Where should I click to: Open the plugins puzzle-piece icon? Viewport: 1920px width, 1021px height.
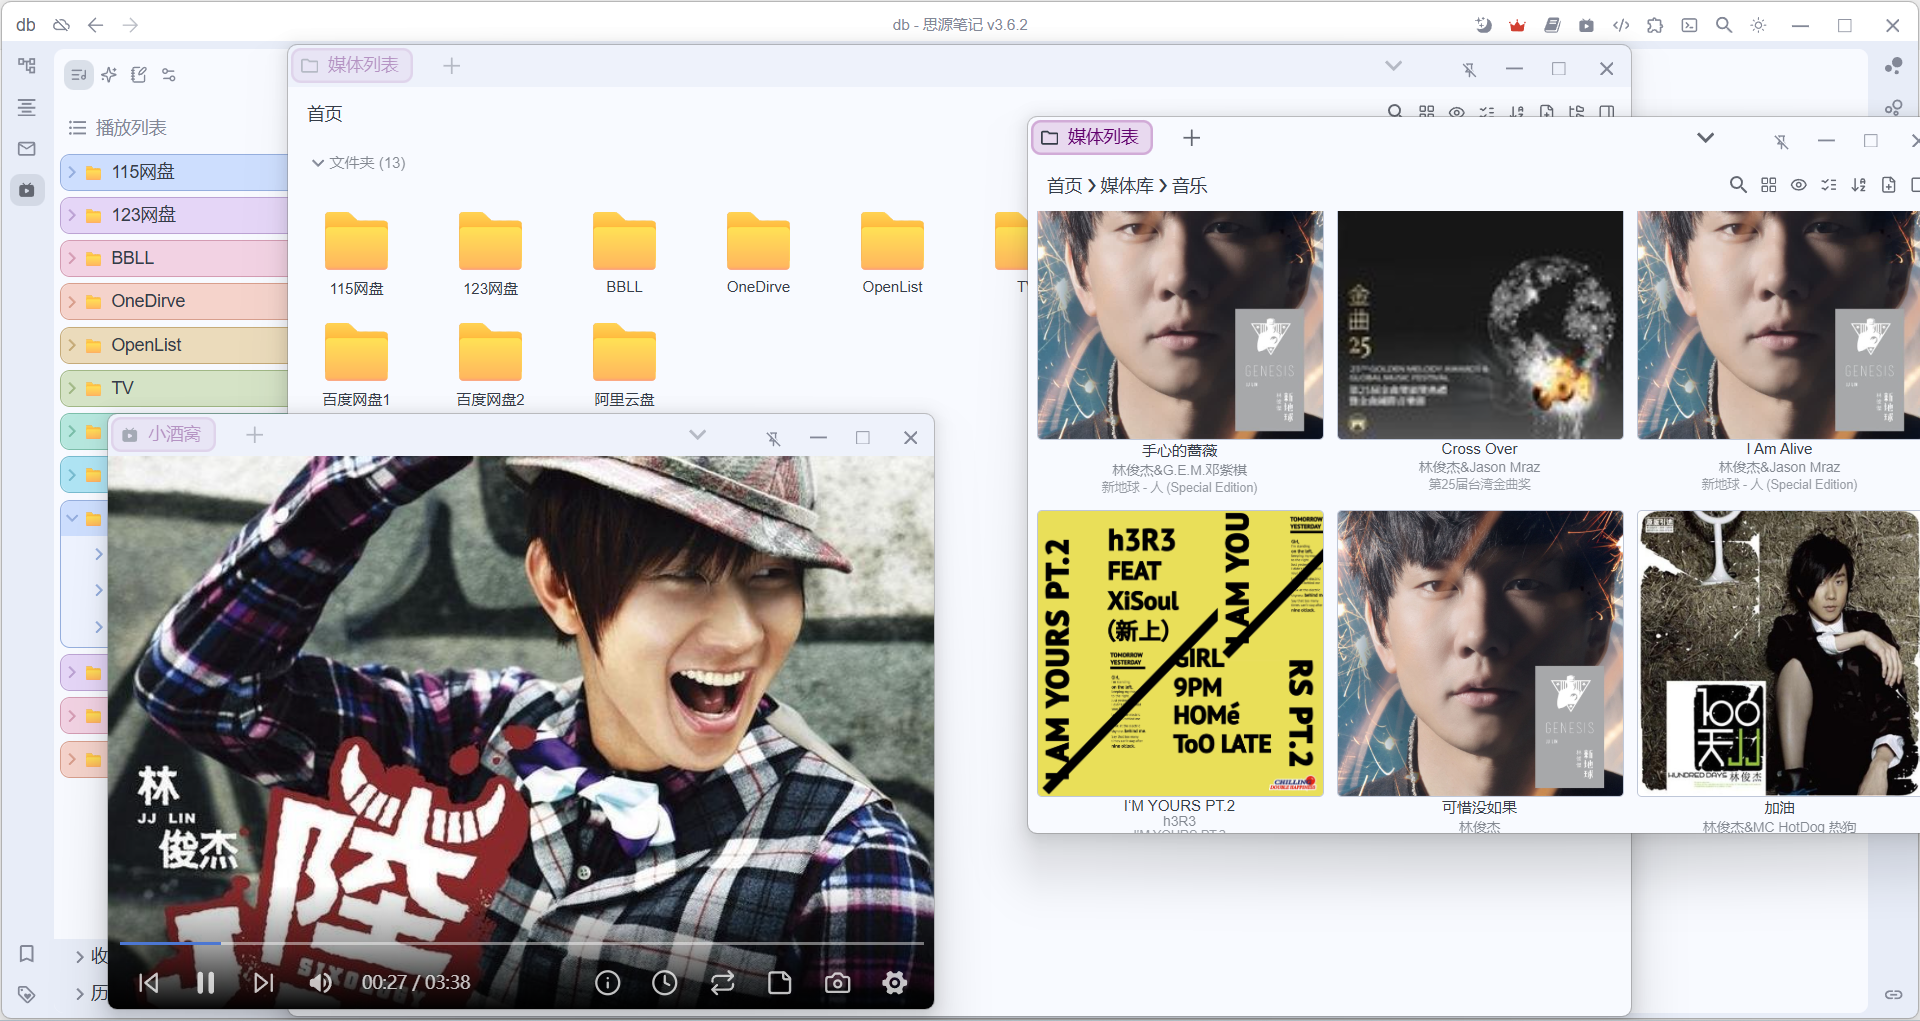pos(1655,25)
